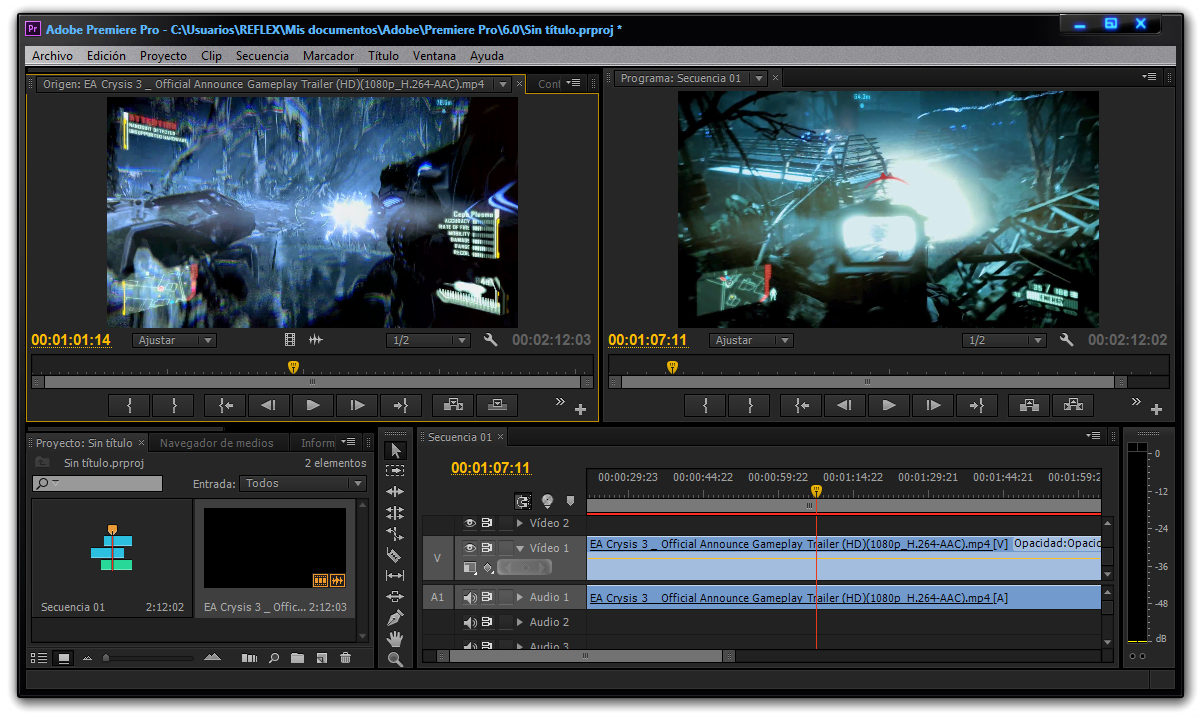1201x717 pixels.
Task: Click the Automate to Sequence icon
Action: coord(250,658)
